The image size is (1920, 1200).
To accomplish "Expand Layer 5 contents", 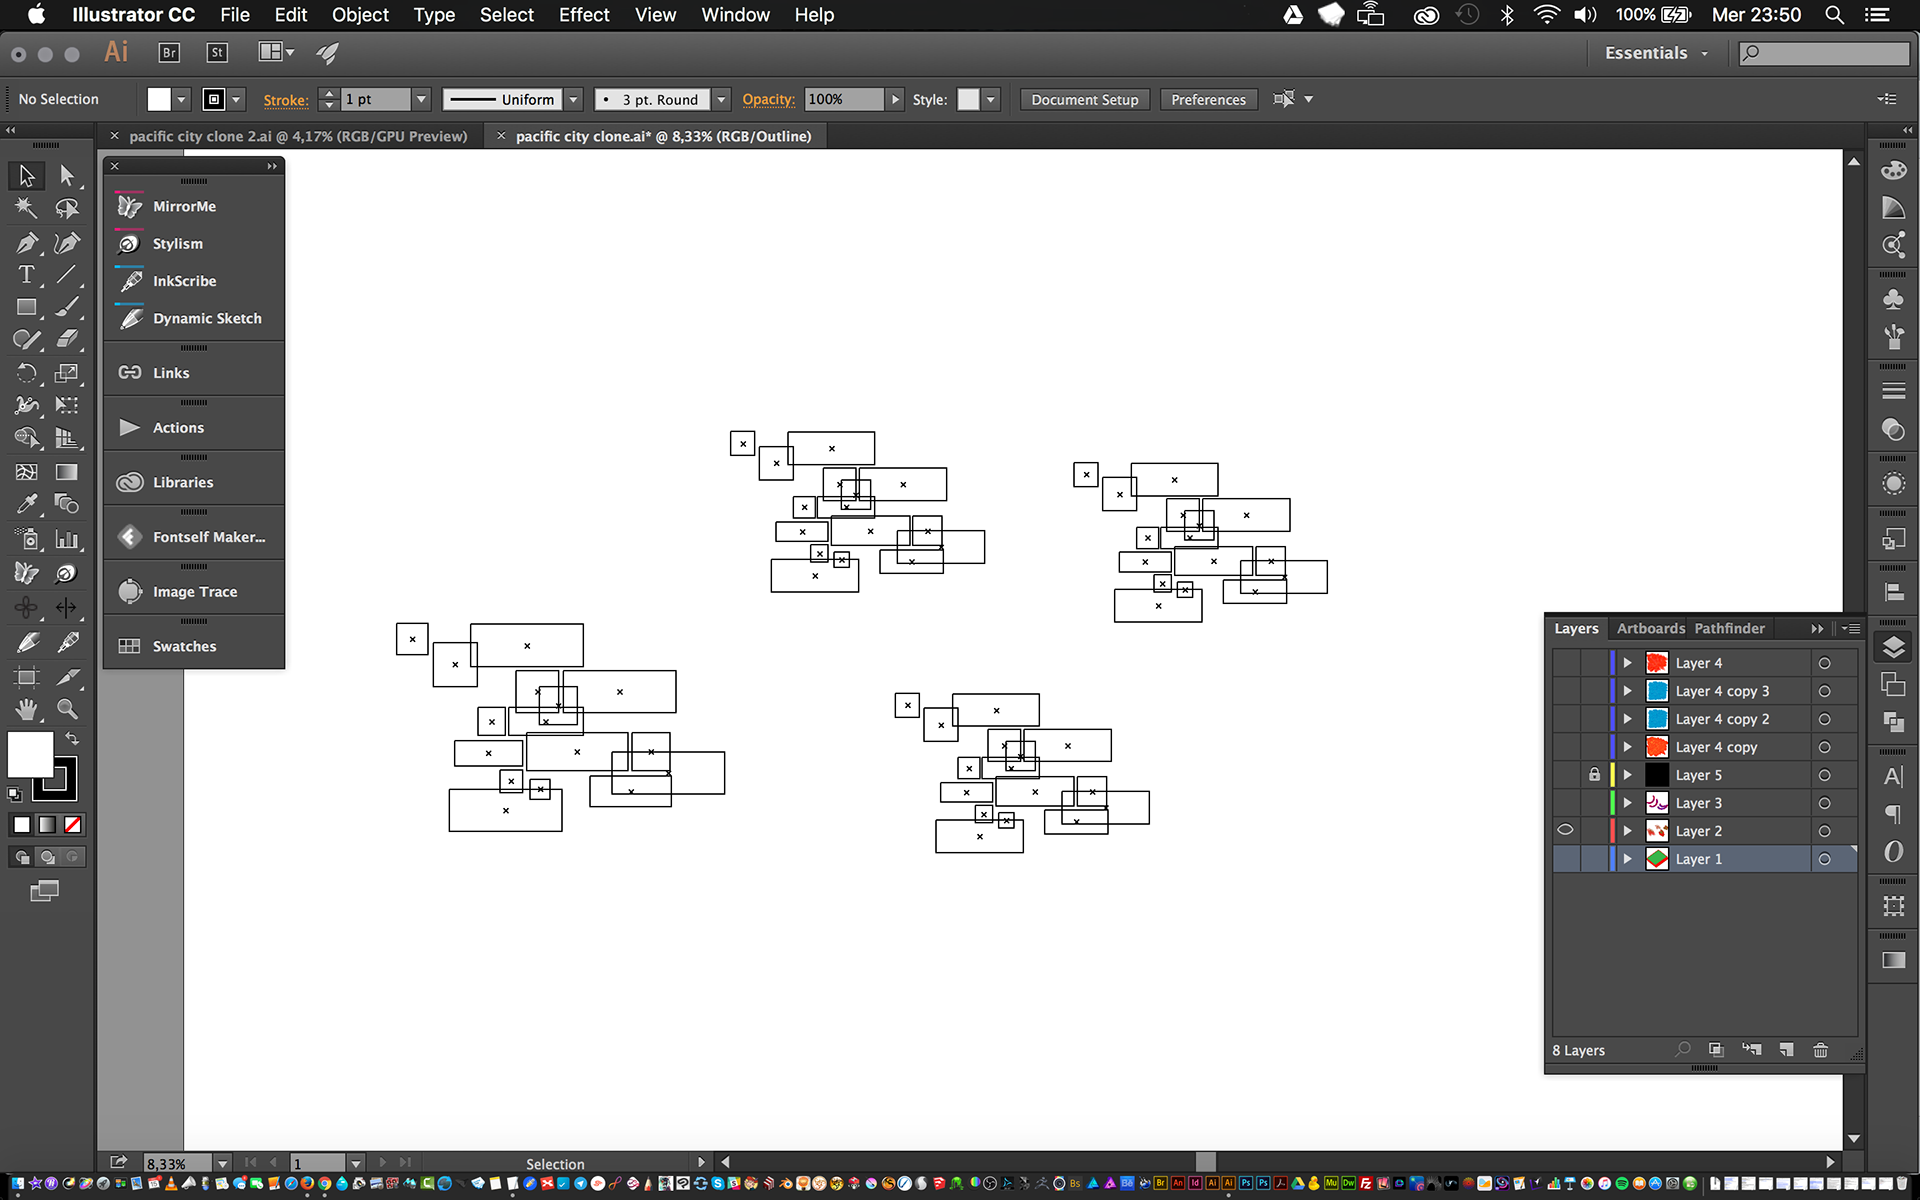I will coord(1628,775).
